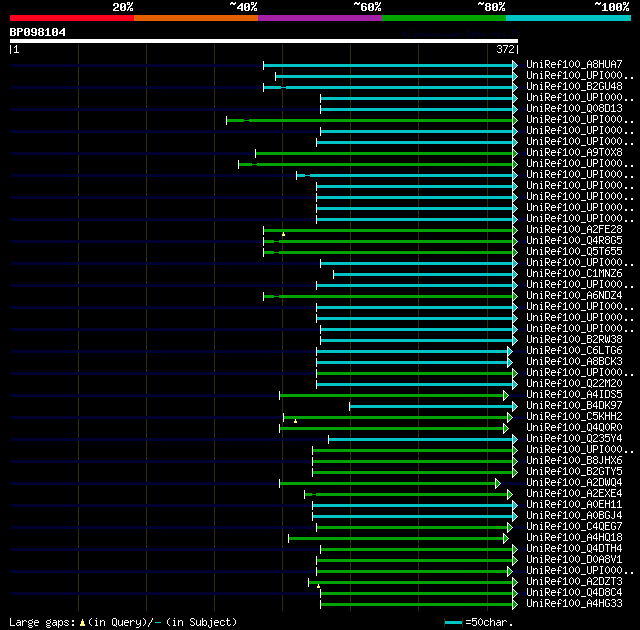Select the UniRef100_A4IDS5 hit label
Image resolution: width=640 pixels, height=630 pixels.
click(x=574, y=395)
